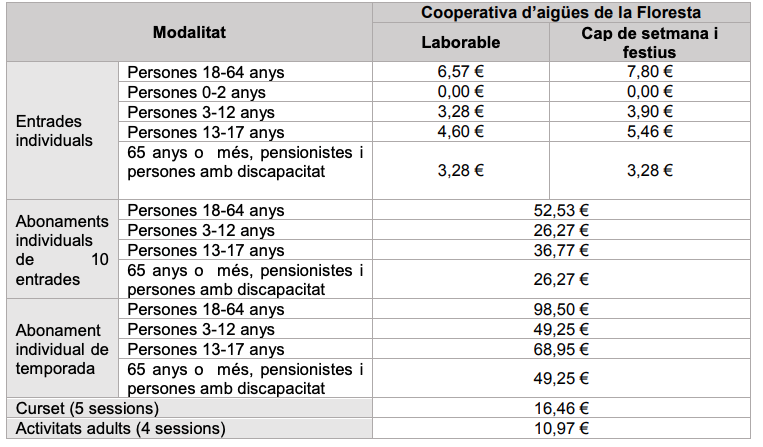Click the 98,50 € season price
The image size is (763, 447).
[561, 309]
